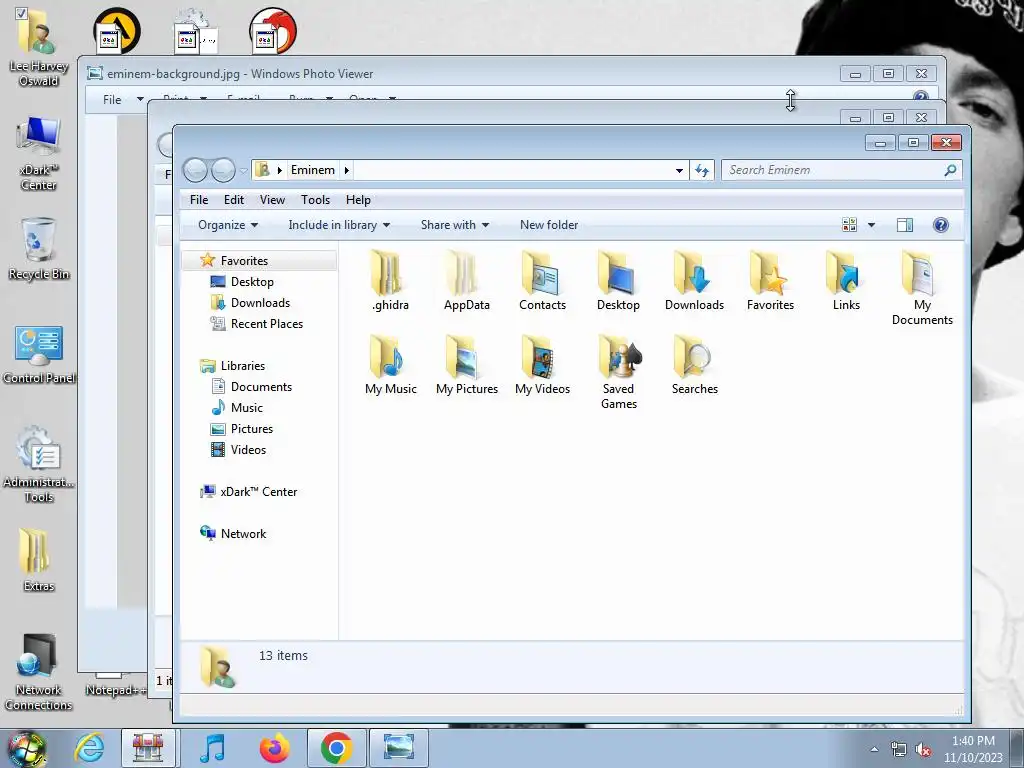Open the .ghidra folder

click(x=391, y=280)
